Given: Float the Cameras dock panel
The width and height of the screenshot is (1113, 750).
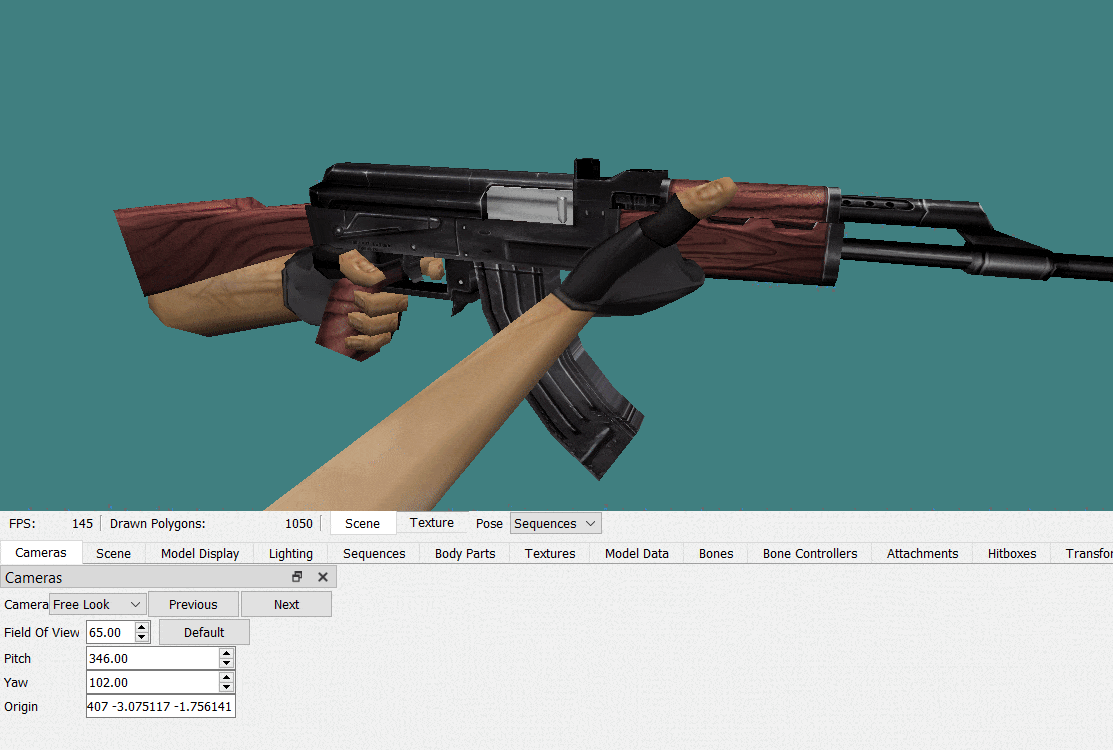Looking at the screenshot, I should 297,577.
